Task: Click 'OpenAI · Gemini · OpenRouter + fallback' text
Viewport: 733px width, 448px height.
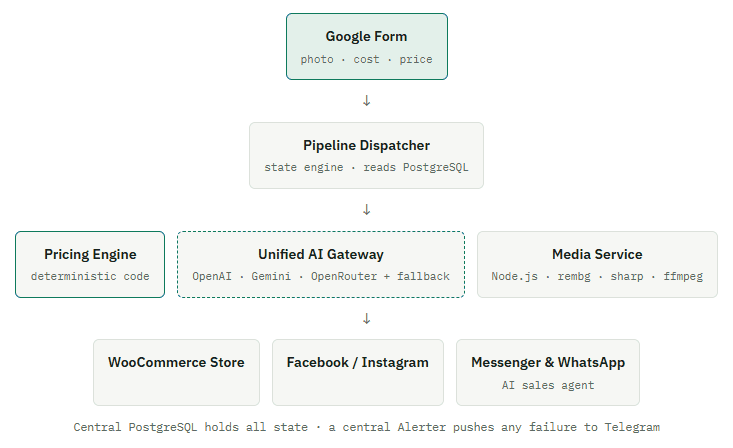Action: click(321, 276)
